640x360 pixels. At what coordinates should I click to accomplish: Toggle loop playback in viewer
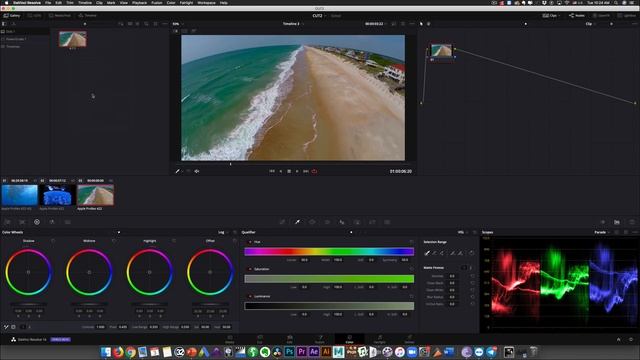coord(314,171)
